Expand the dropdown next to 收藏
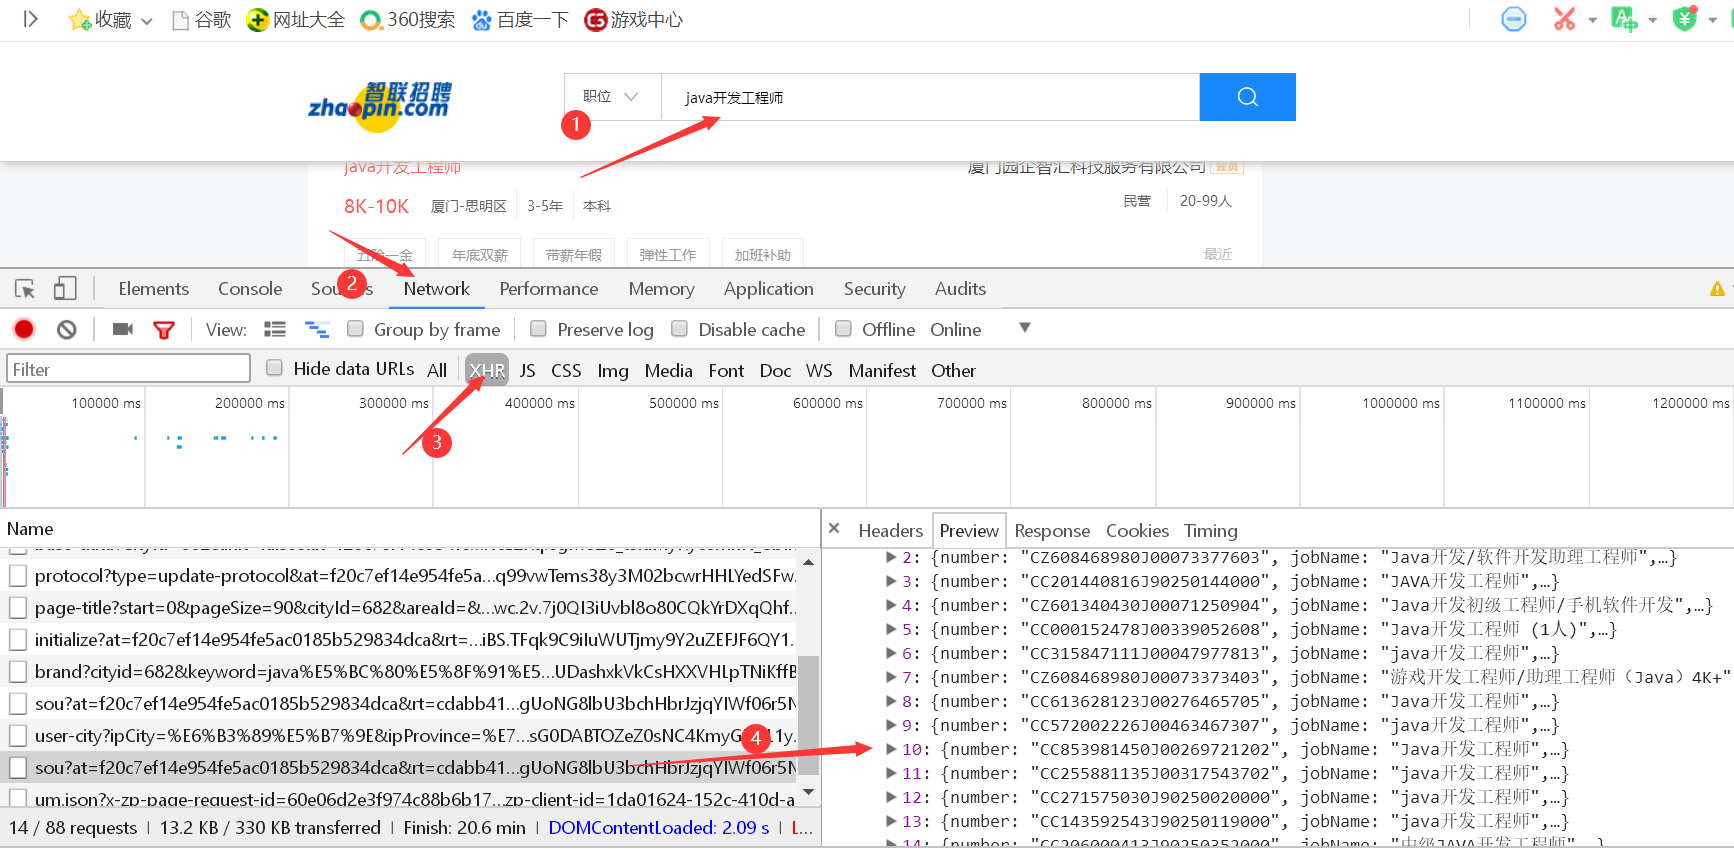The height and width of the screenshot is (849, 1734). (147, 21)
